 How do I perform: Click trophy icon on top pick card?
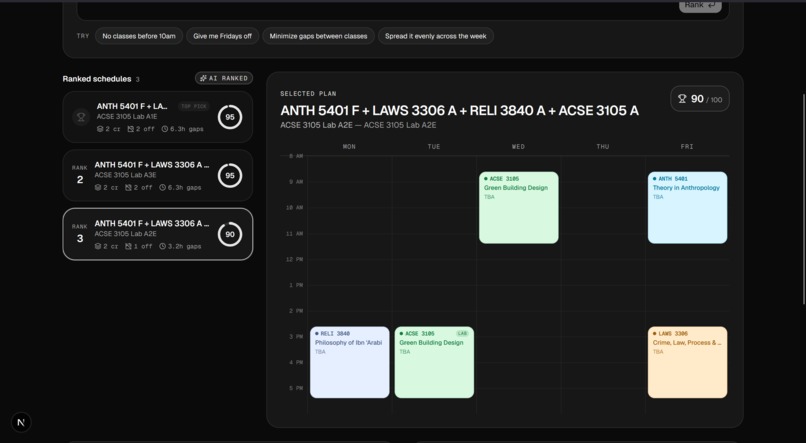pyautogui.click(x=80, y=117)
